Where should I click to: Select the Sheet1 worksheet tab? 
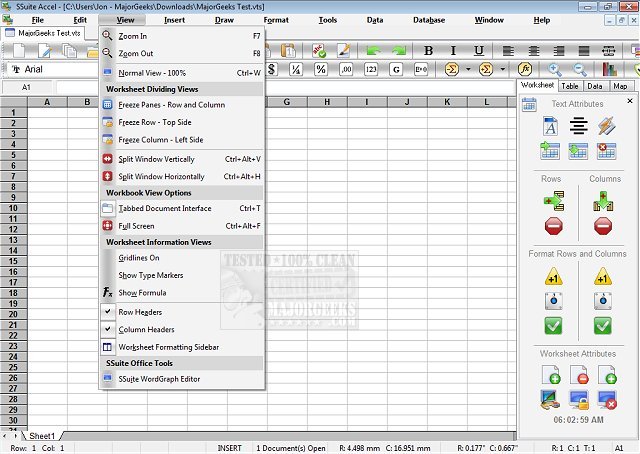tap(42, 436)
